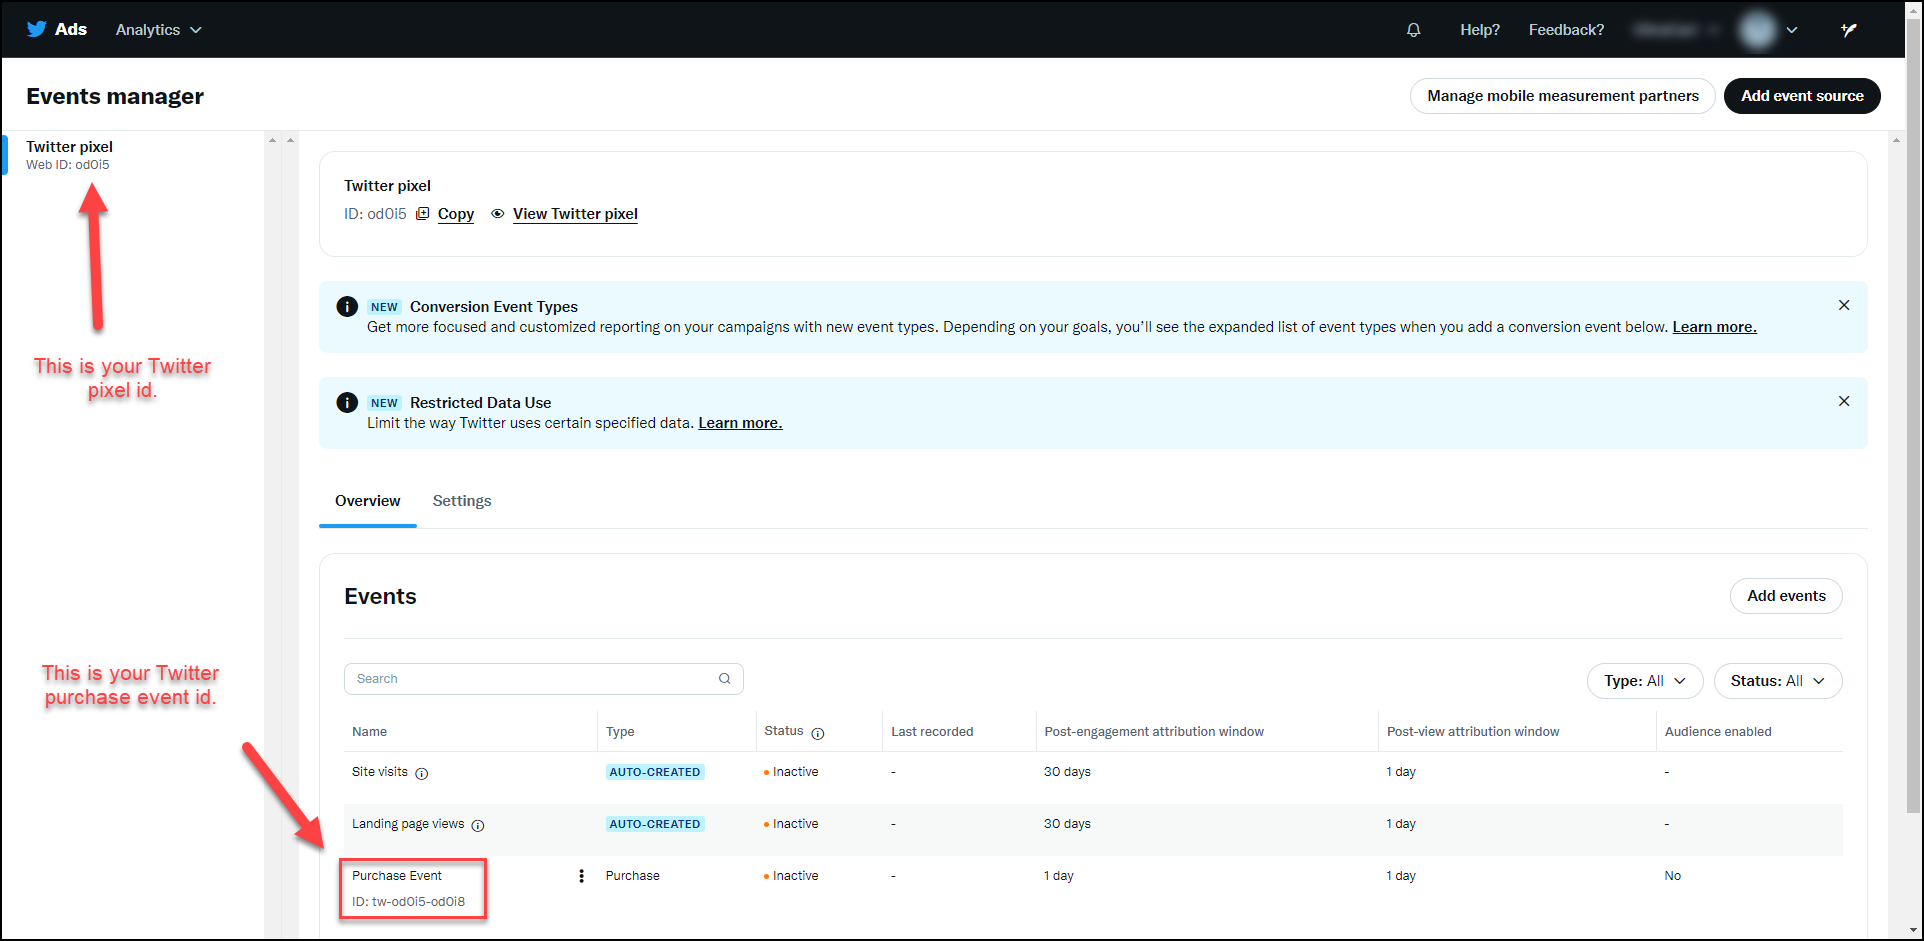This screenshot has width=1924, height=941.
Task: Click the compose tweet feather icon
Action: click(x=1849, y=30)
